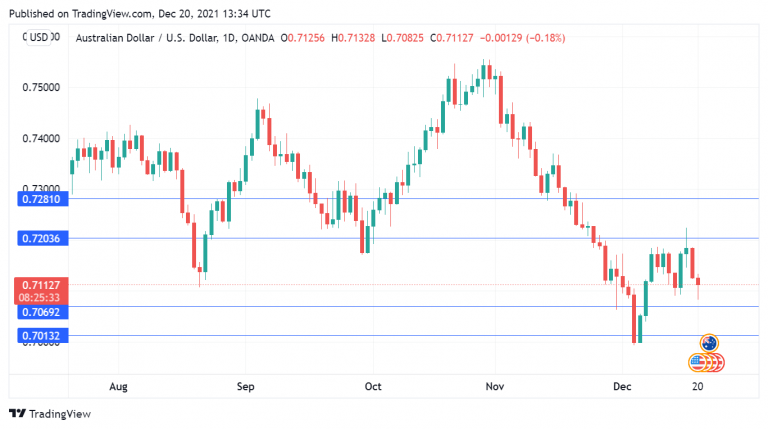Click the US flag economic event icons

click(x=706, y=361)
